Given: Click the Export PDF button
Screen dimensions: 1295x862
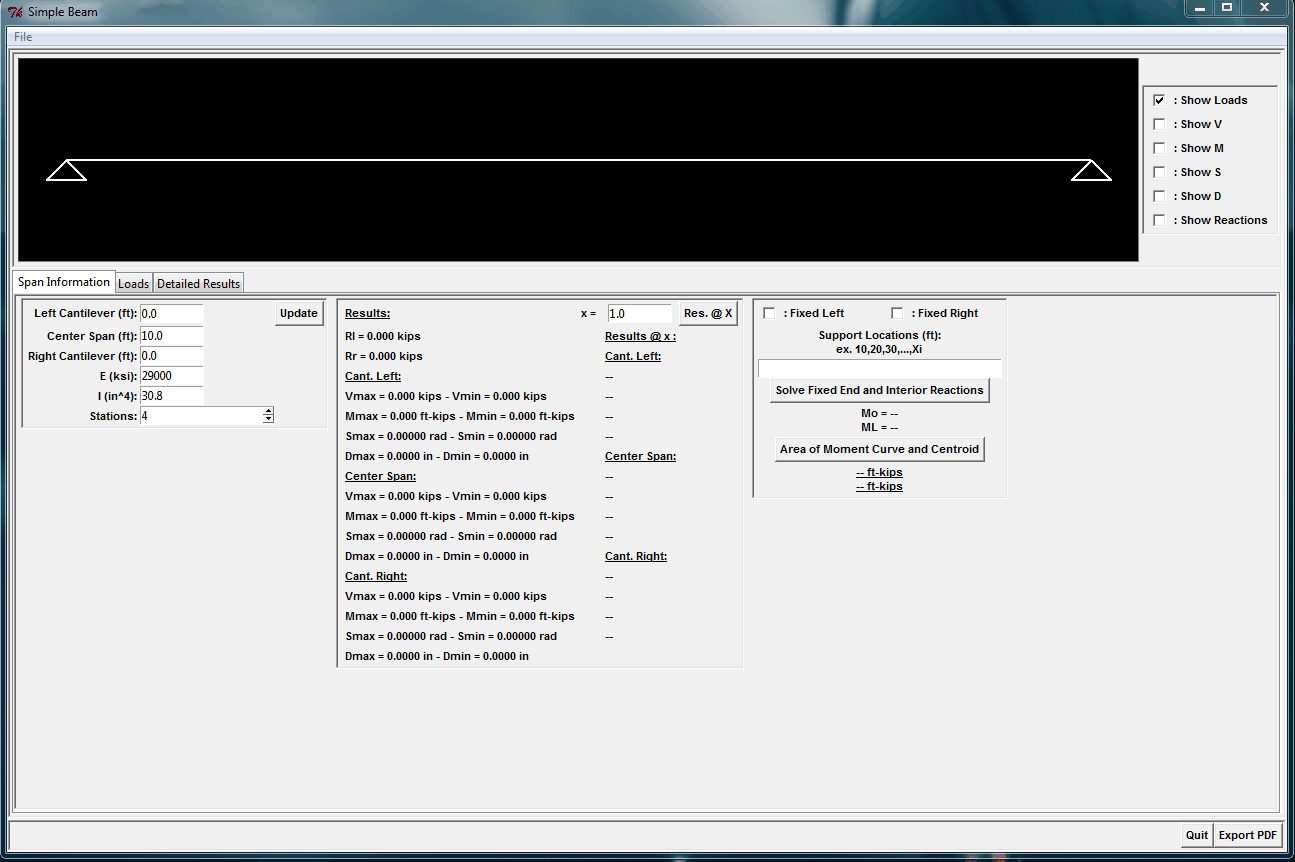Looking at the screenshot, I should pos(1248,835).
